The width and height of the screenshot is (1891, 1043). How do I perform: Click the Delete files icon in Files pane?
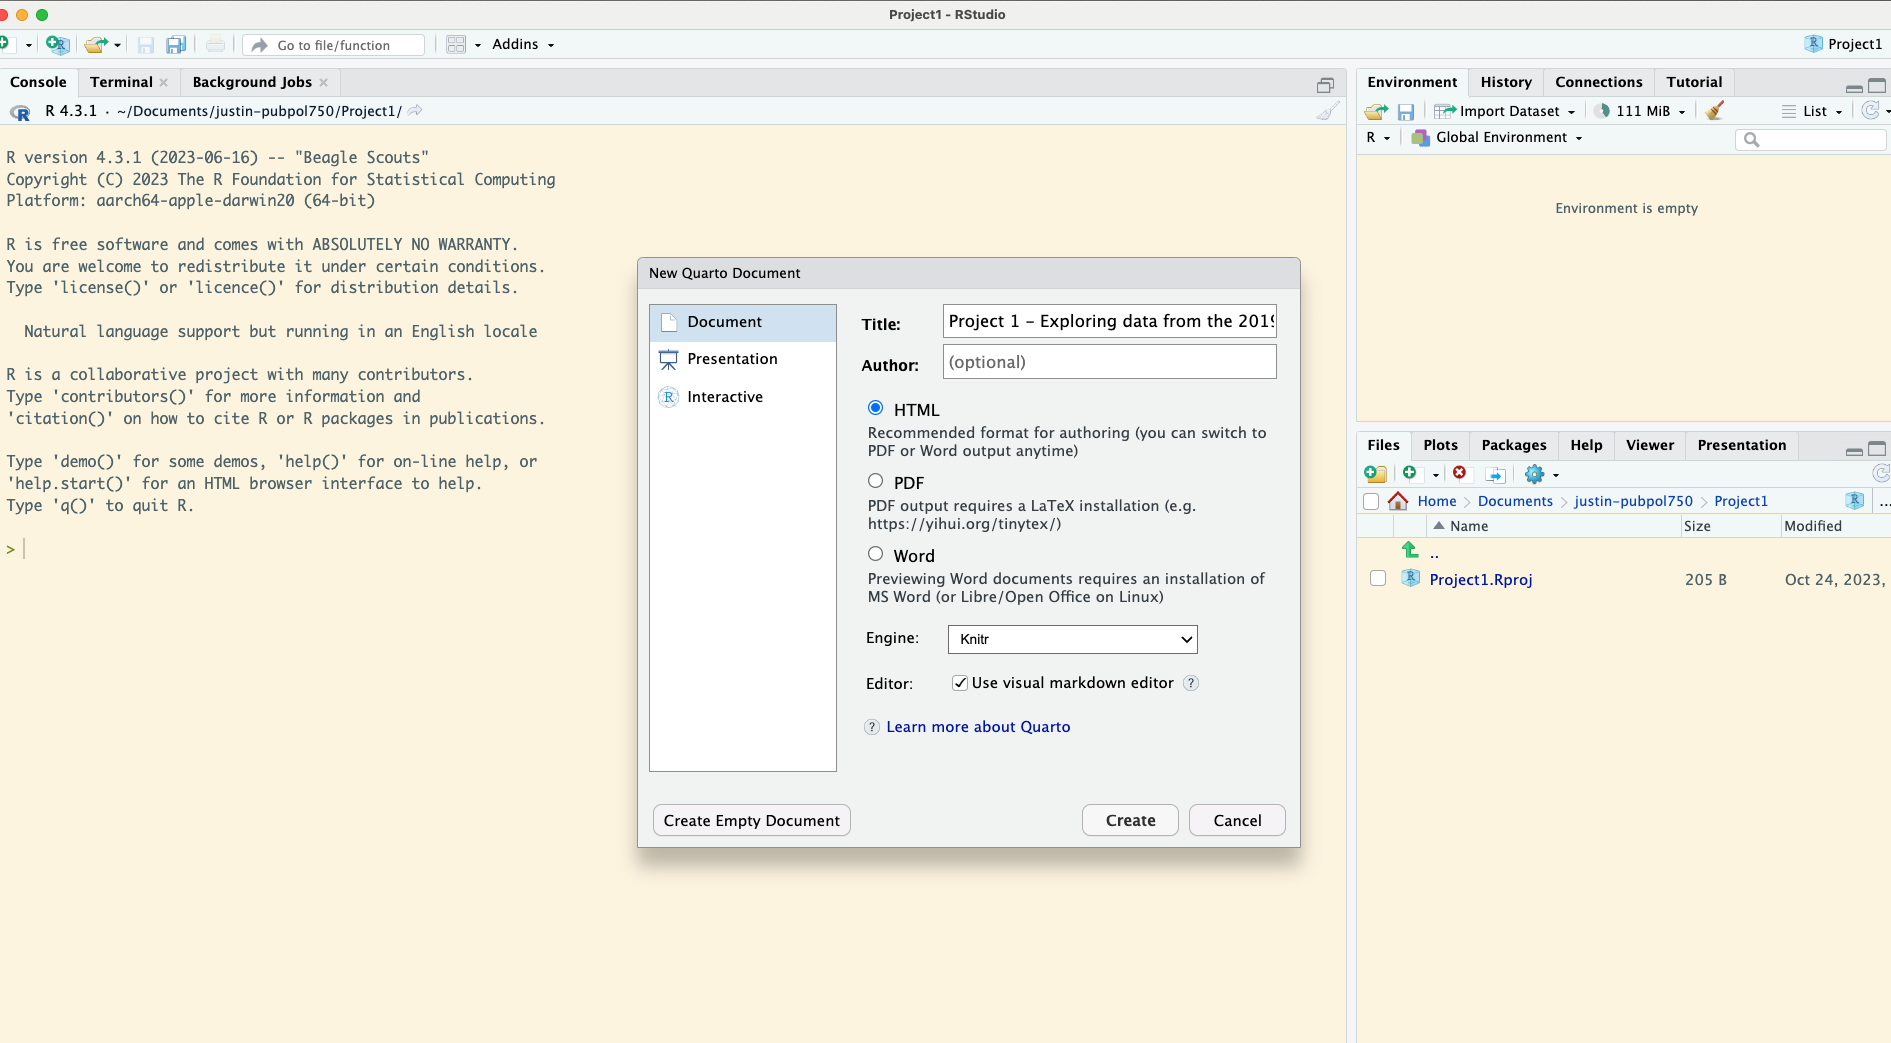click(1460, 473)
